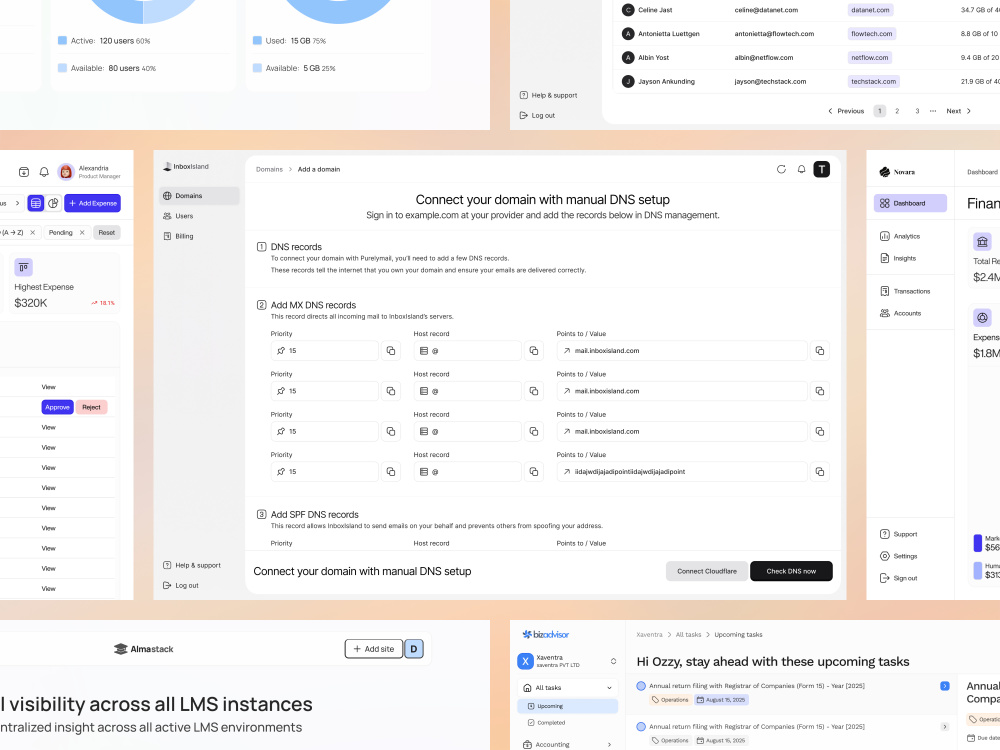Copy first mail.inboxisland.com value
Viewport: 1000px width, 750px height.
click(820, 351)
